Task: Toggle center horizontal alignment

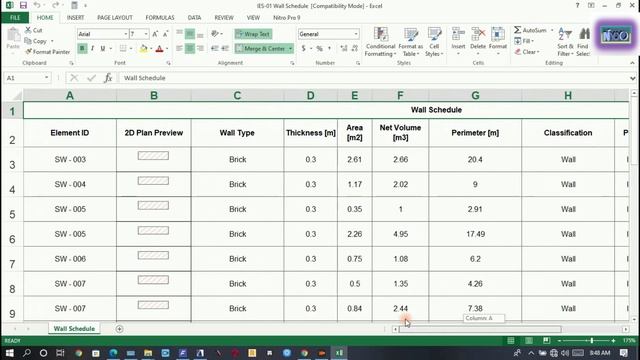Action: click(x=190, y=49)
